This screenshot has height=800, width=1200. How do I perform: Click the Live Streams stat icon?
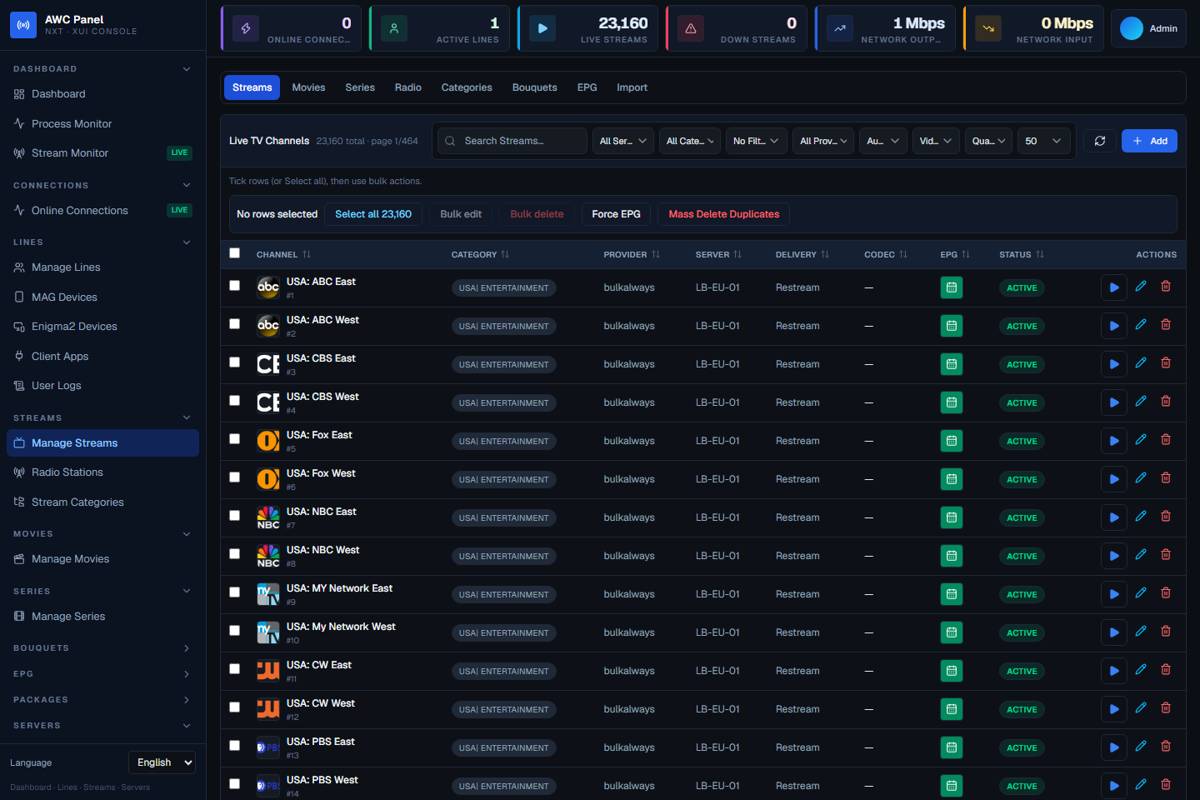(x=542, y=29)
